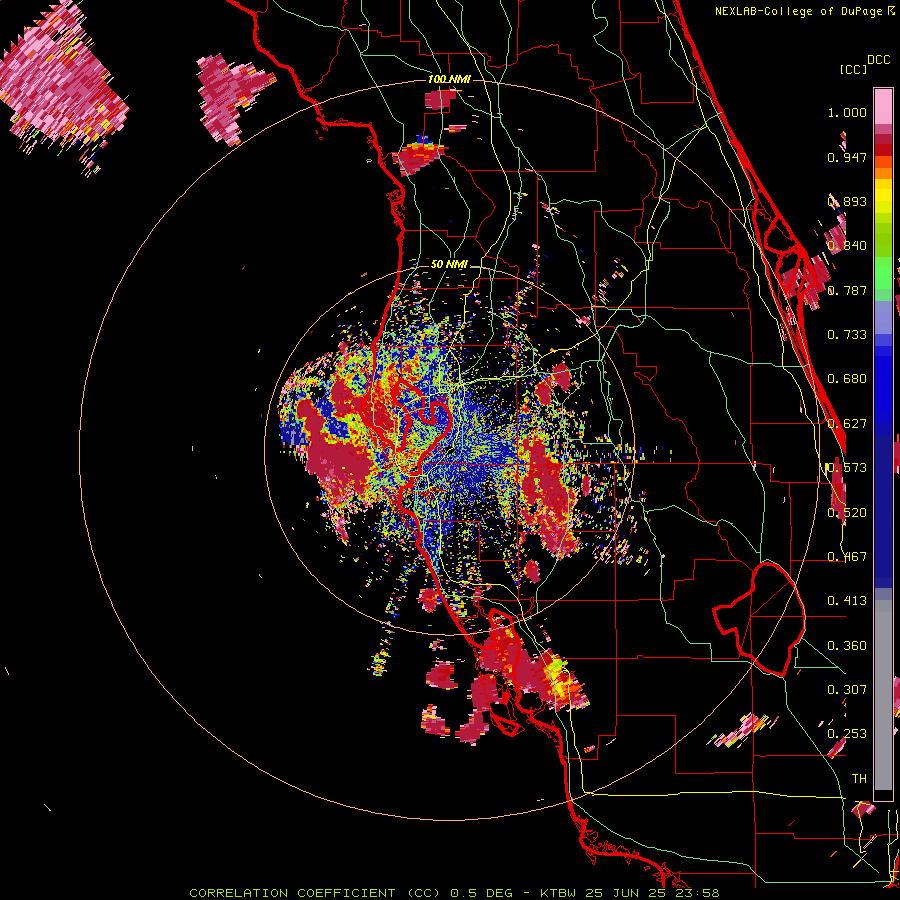
Task: Select the 0.413 scale value
Action: coord(847,601)
